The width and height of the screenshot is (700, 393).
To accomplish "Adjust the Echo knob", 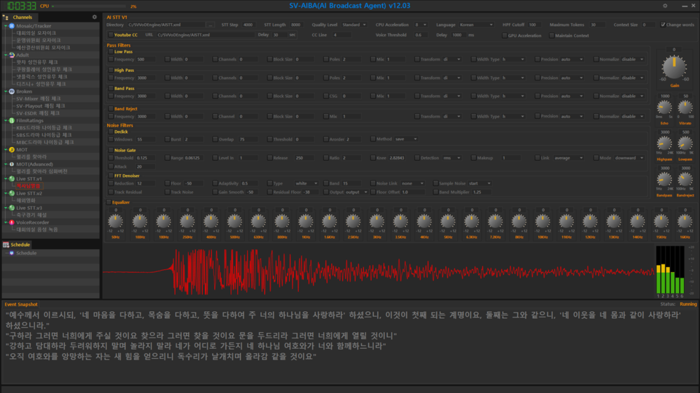I will click(664, 107).
